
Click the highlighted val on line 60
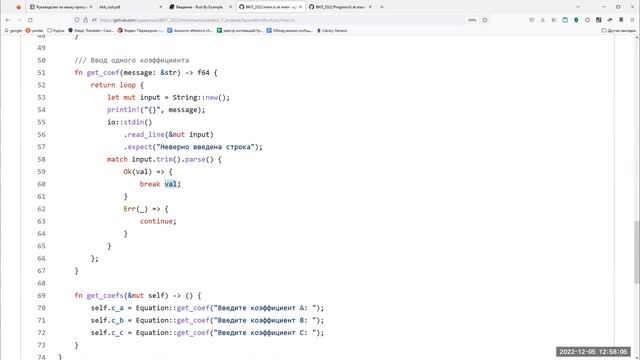tap(171, 184)
